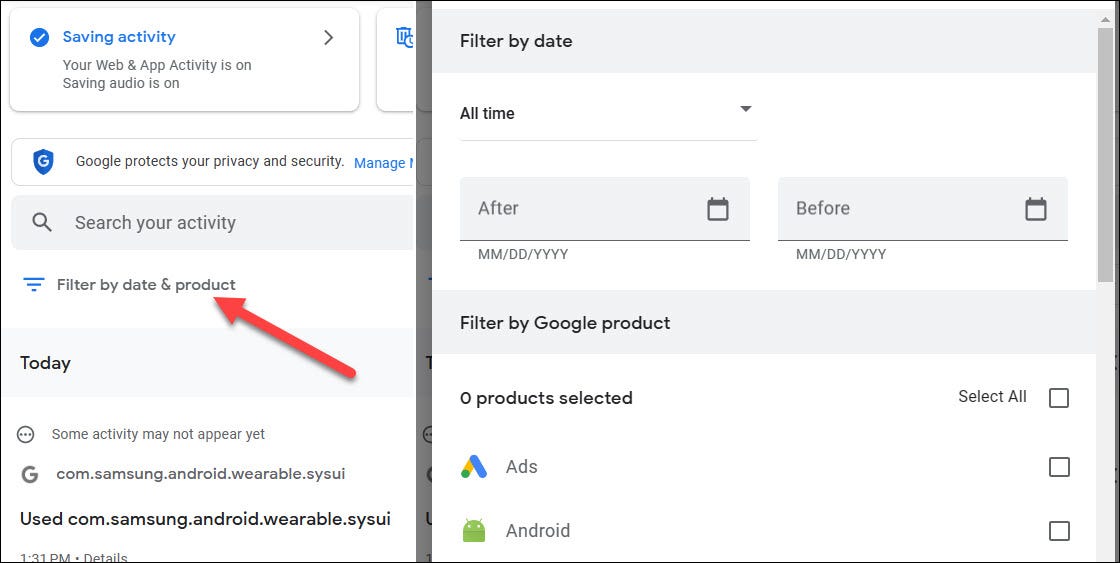Click the Google G activity icon
Screen dimensions: 1120x563
pyautogui.click(x=30, y=474)
